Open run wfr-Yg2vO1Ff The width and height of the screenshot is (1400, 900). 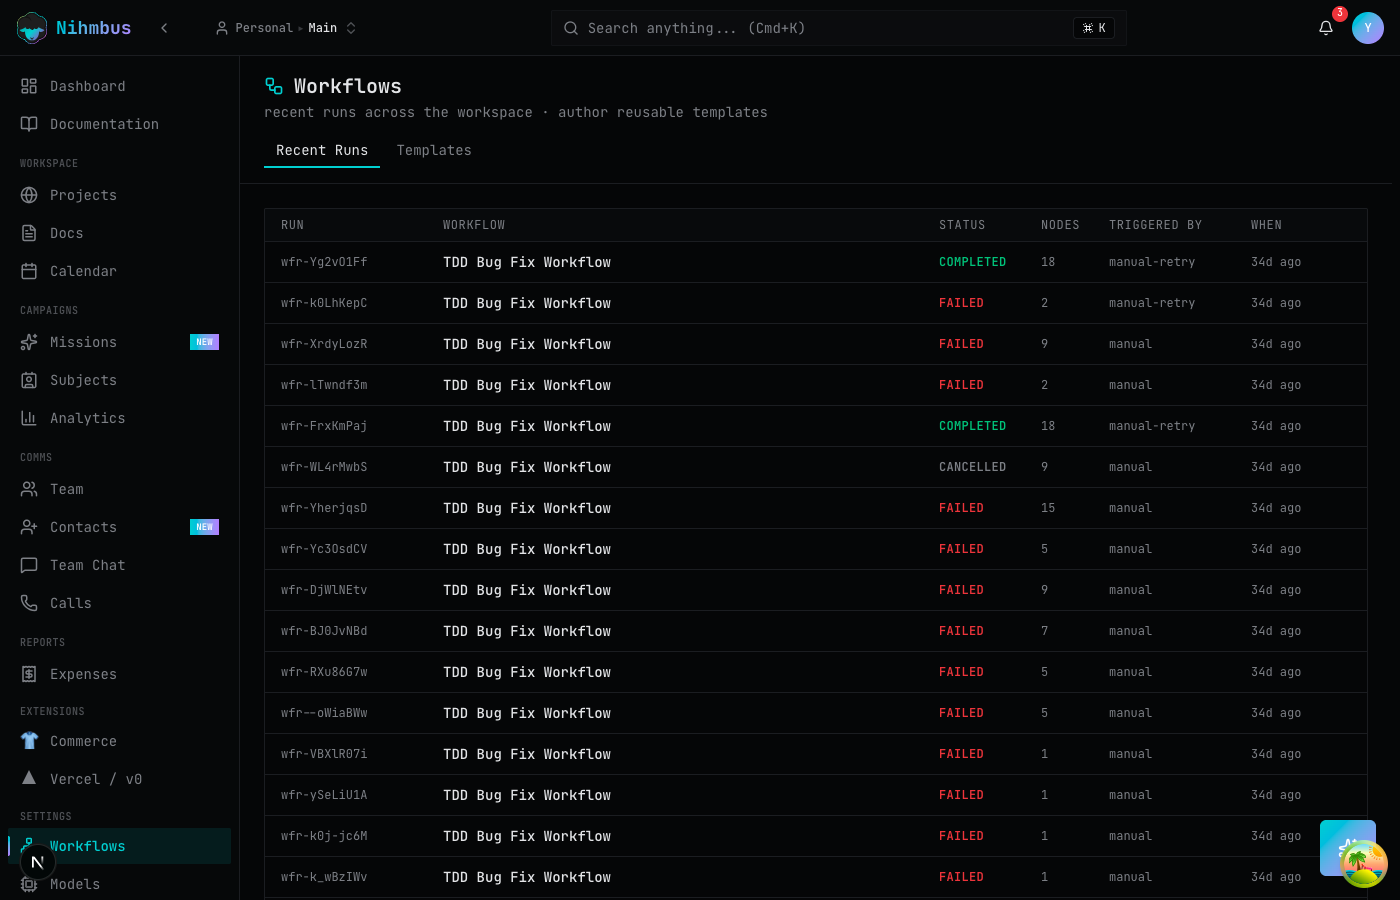tap(815, 262)
